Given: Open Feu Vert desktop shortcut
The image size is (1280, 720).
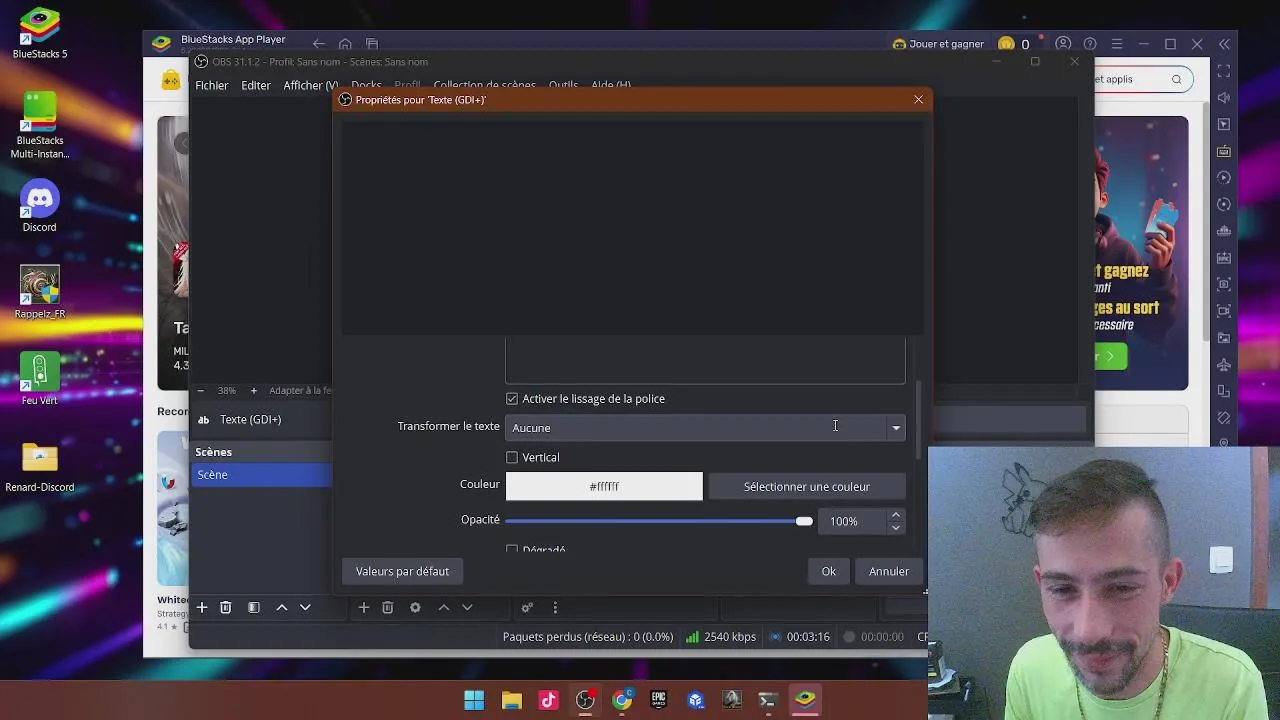Looking at the screenshot, I should coord(40,380).
